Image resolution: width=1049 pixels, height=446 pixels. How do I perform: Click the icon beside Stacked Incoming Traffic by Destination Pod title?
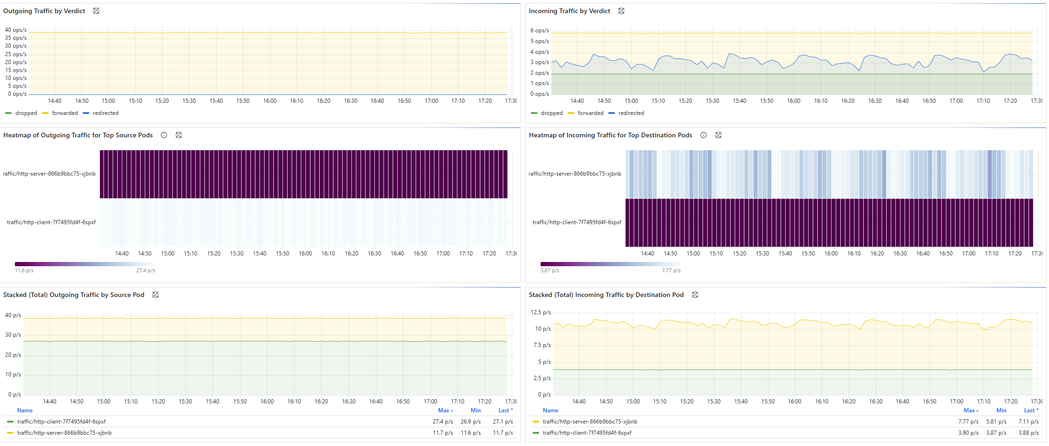pos(695,294)
